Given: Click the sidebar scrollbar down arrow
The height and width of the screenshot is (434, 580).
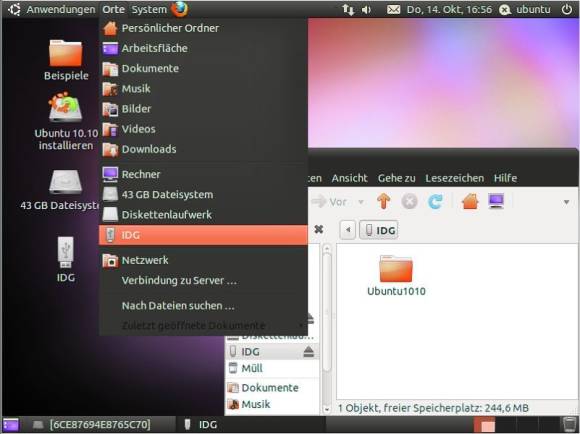Looking at the screenshot, I should pos(327,409).
